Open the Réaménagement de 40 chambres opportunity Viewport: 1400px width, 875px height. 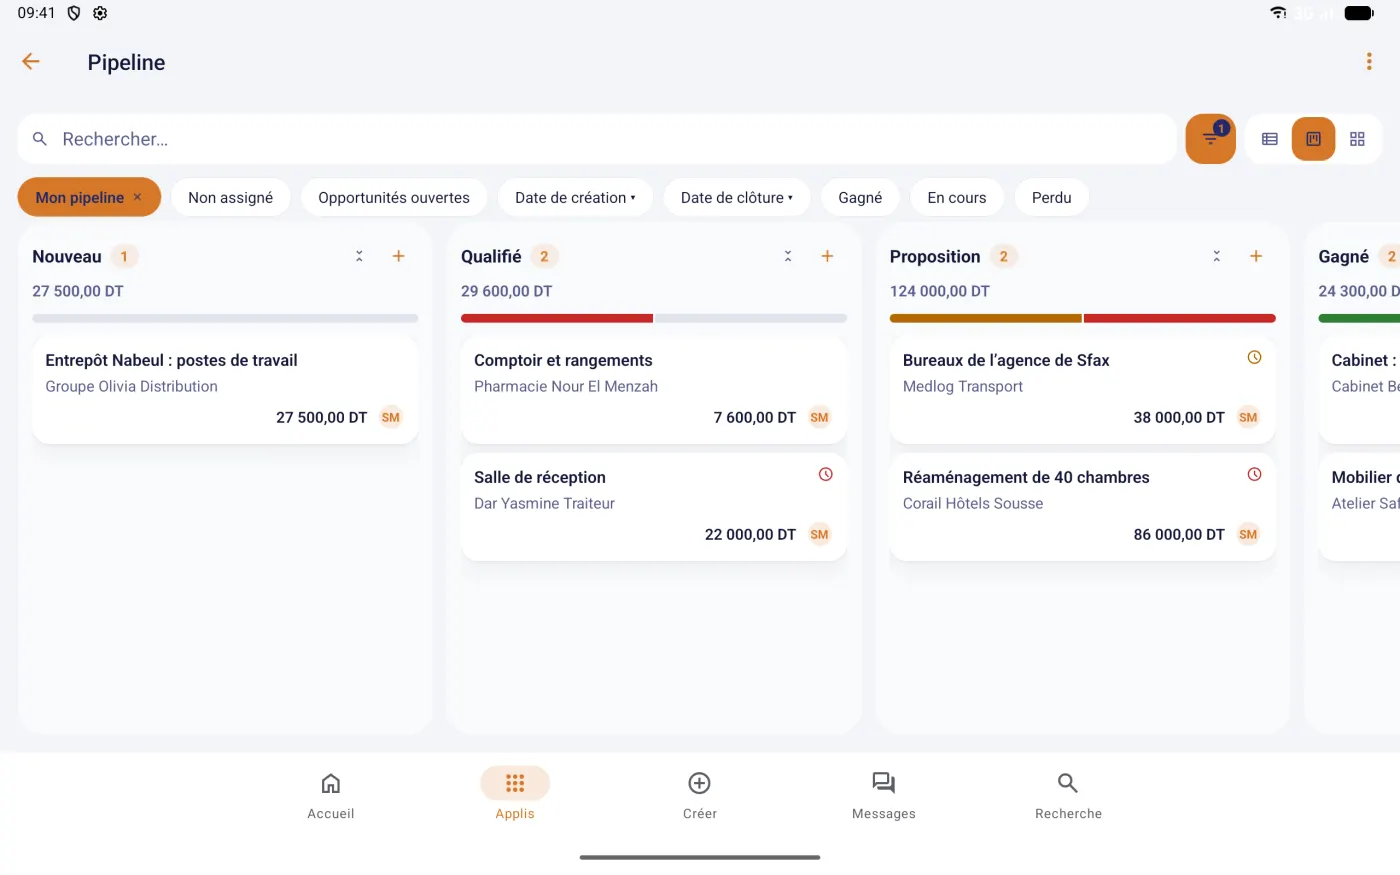(1083, 506)
